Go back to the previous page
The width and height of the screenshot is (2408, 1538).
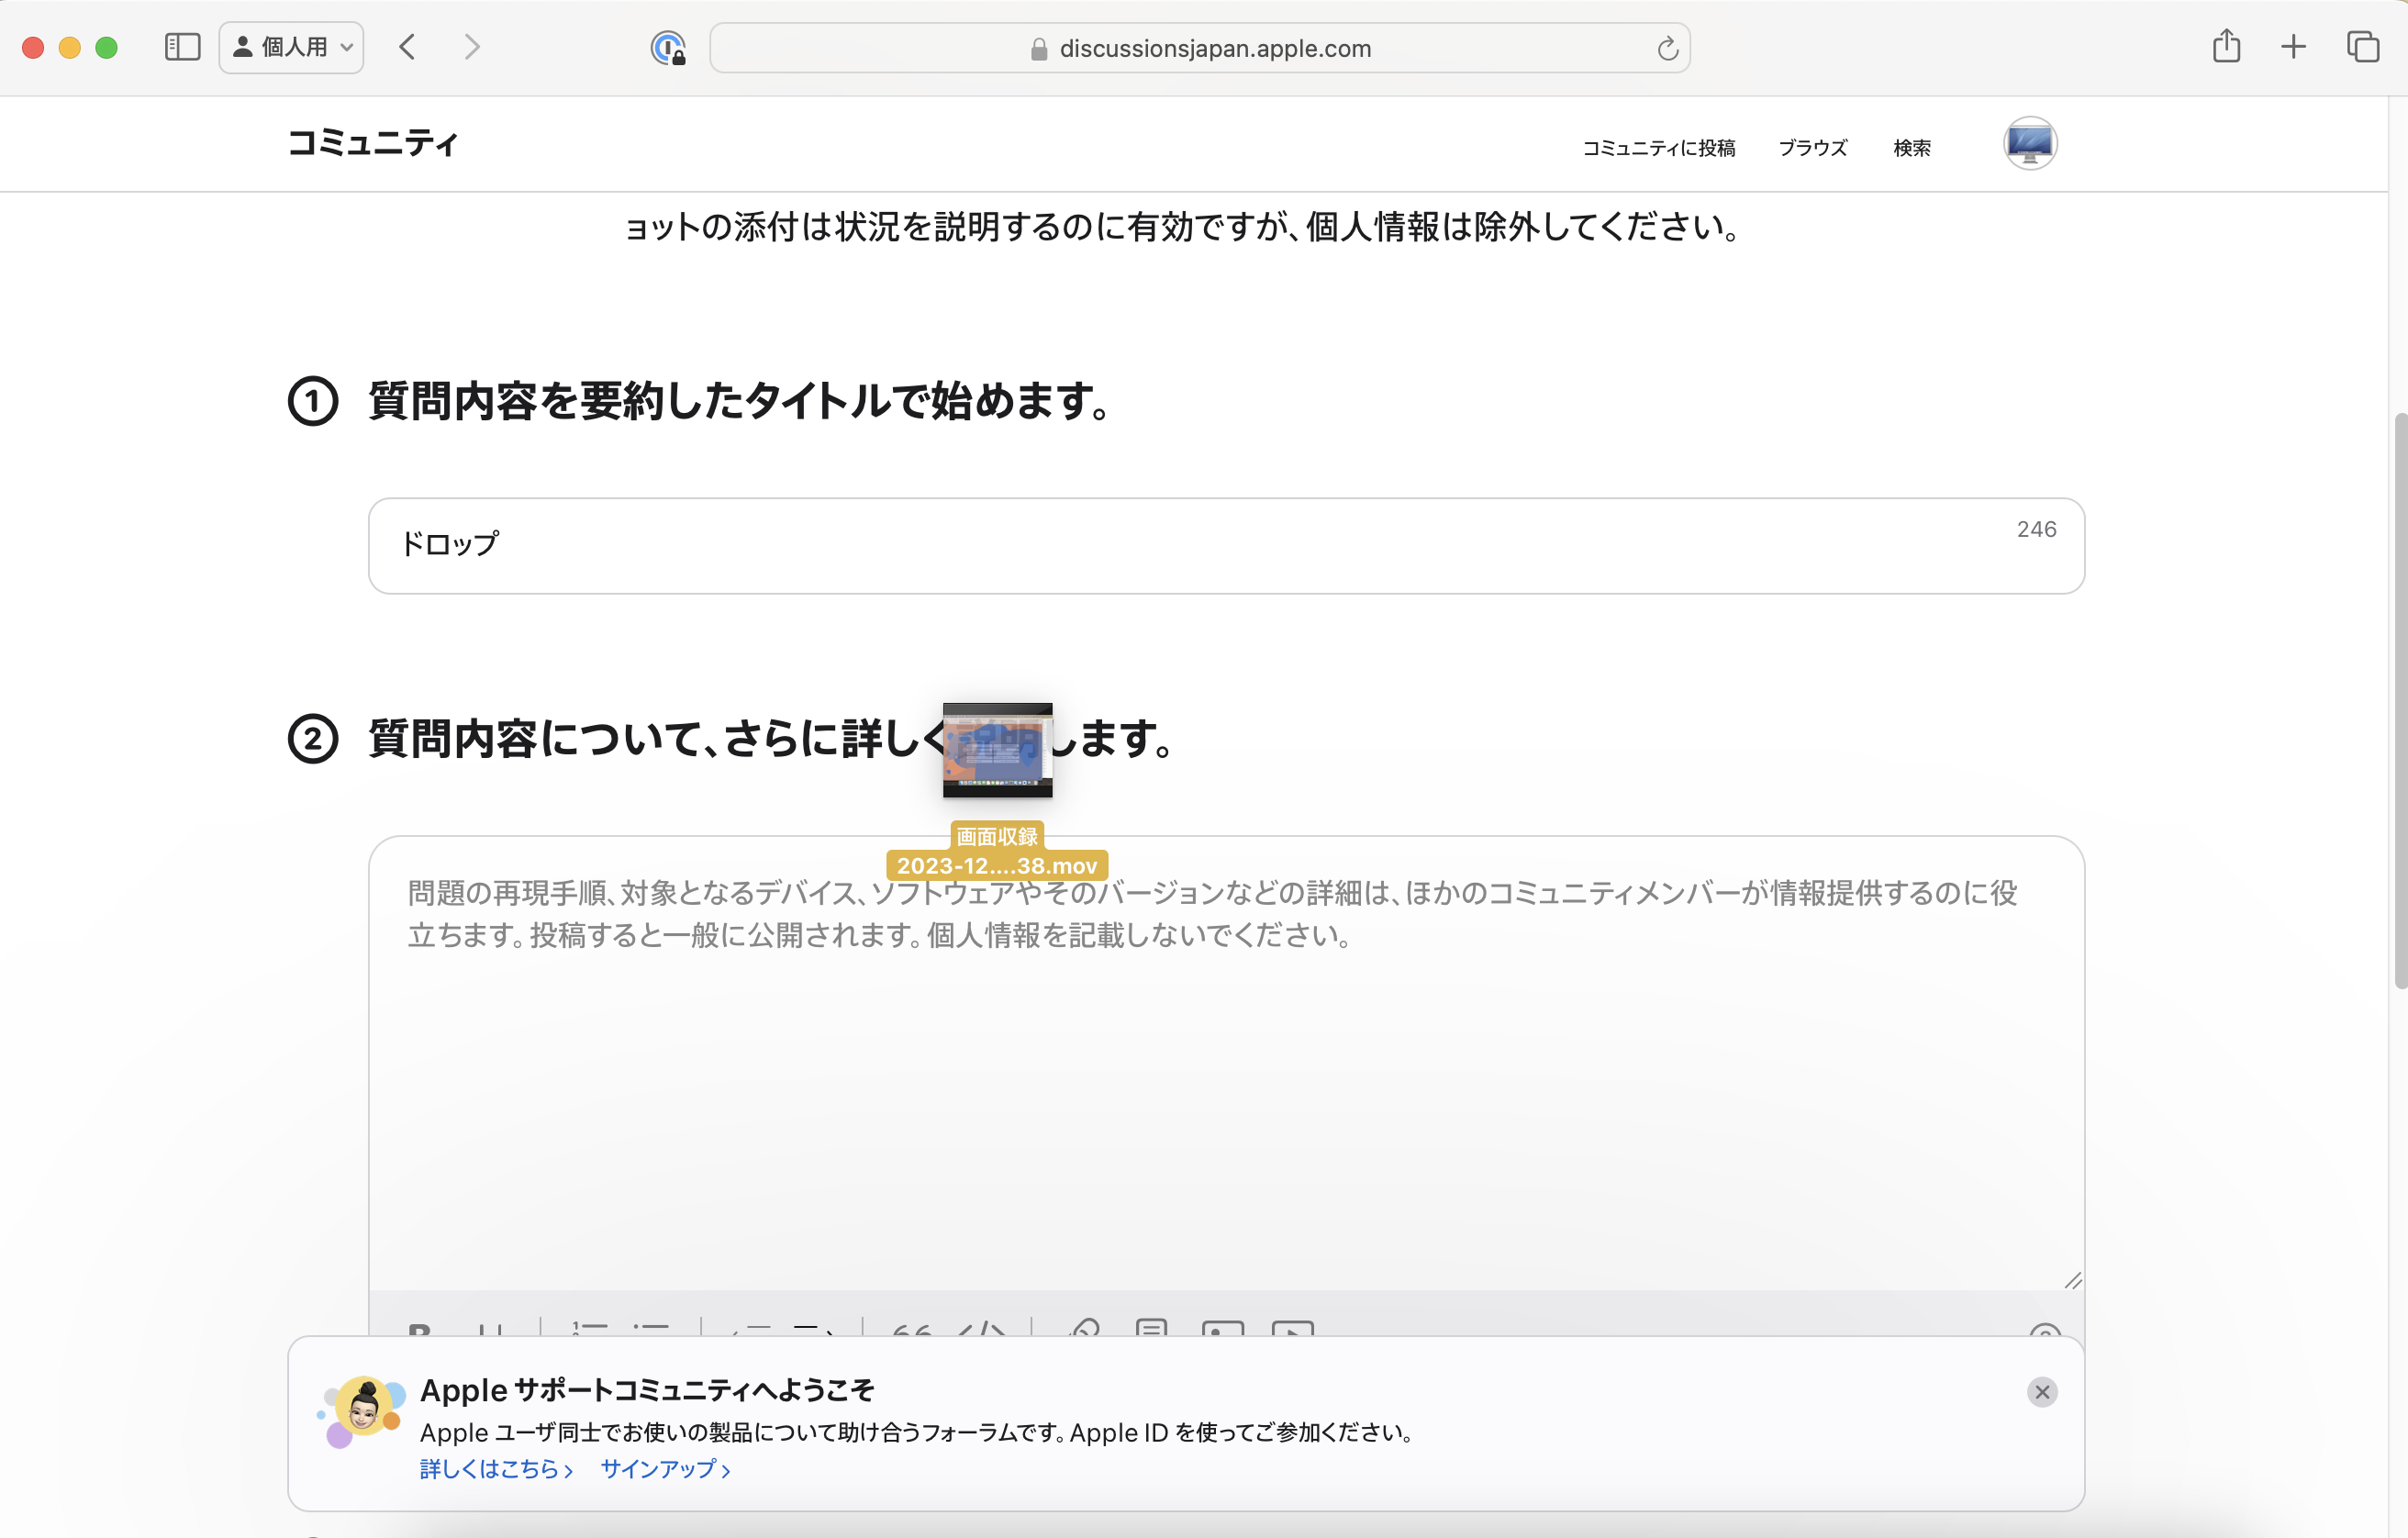click(407, 47)
